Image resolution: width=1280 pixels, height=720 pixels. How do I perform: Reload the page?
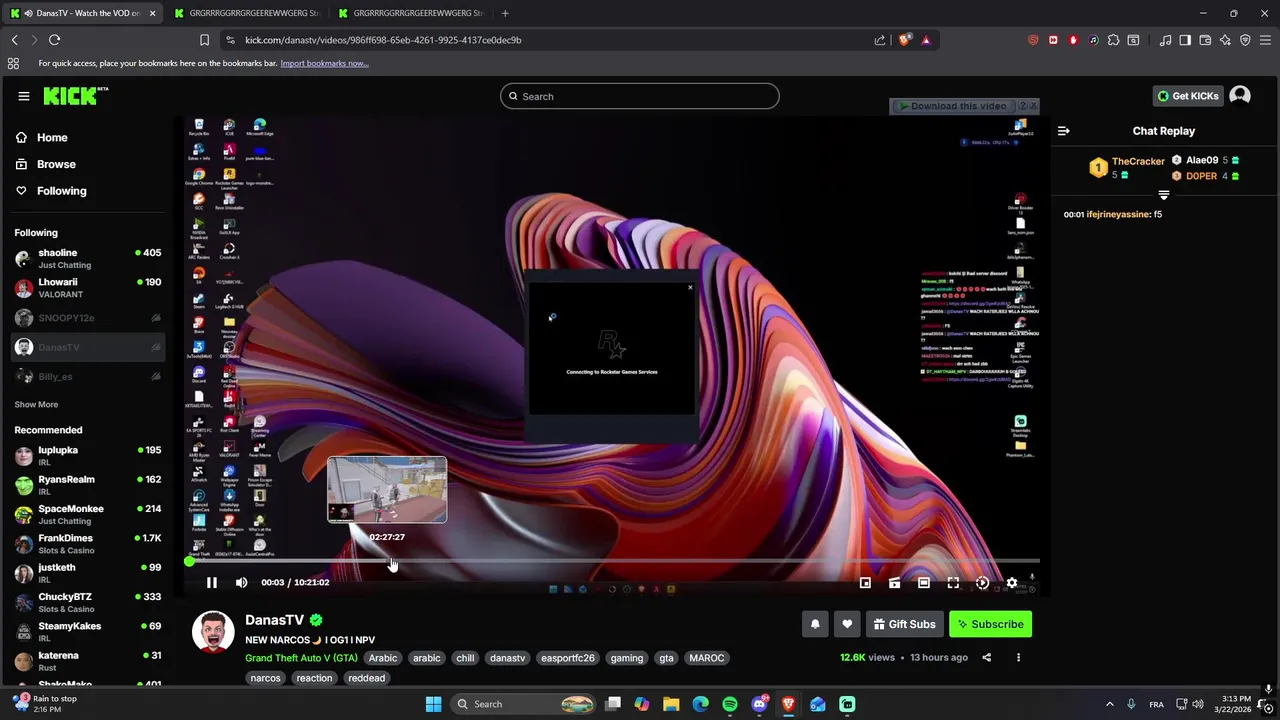pyautogui.click(x=54, y=40)
